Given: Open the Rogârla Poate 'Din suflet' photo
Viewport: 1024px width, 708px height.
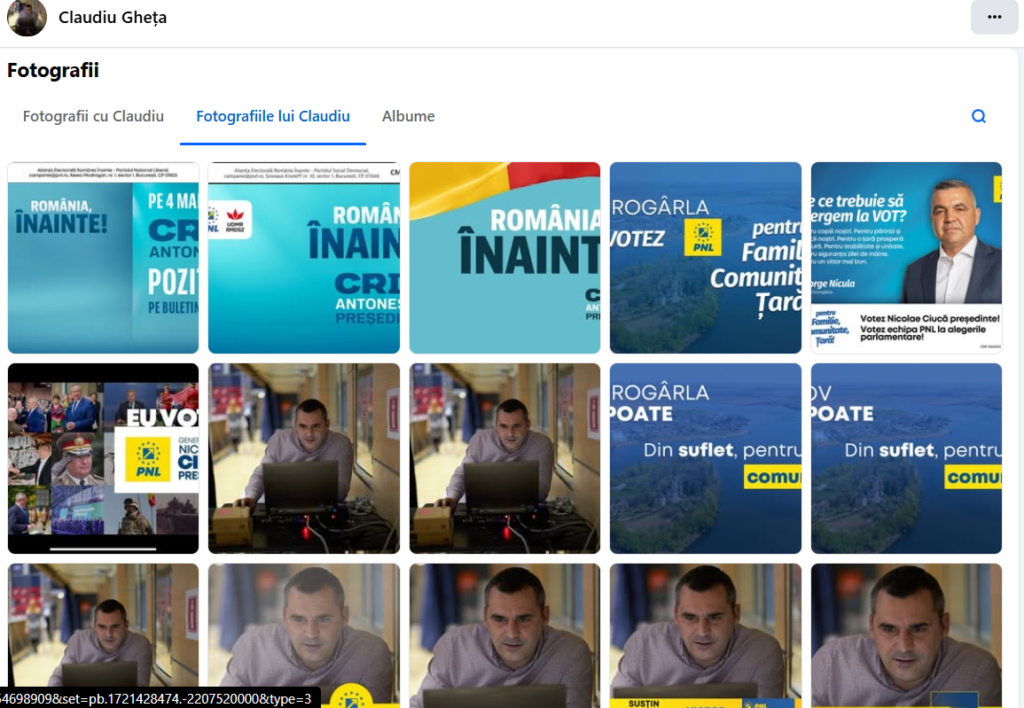Looking at the screenshot, I should point(705,459).
